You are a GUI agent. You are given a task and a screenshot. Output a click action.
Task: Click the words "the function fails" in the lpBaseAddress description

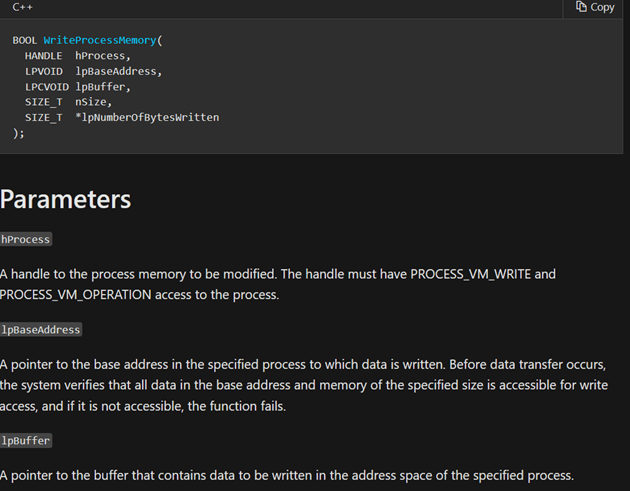[237, 406]
